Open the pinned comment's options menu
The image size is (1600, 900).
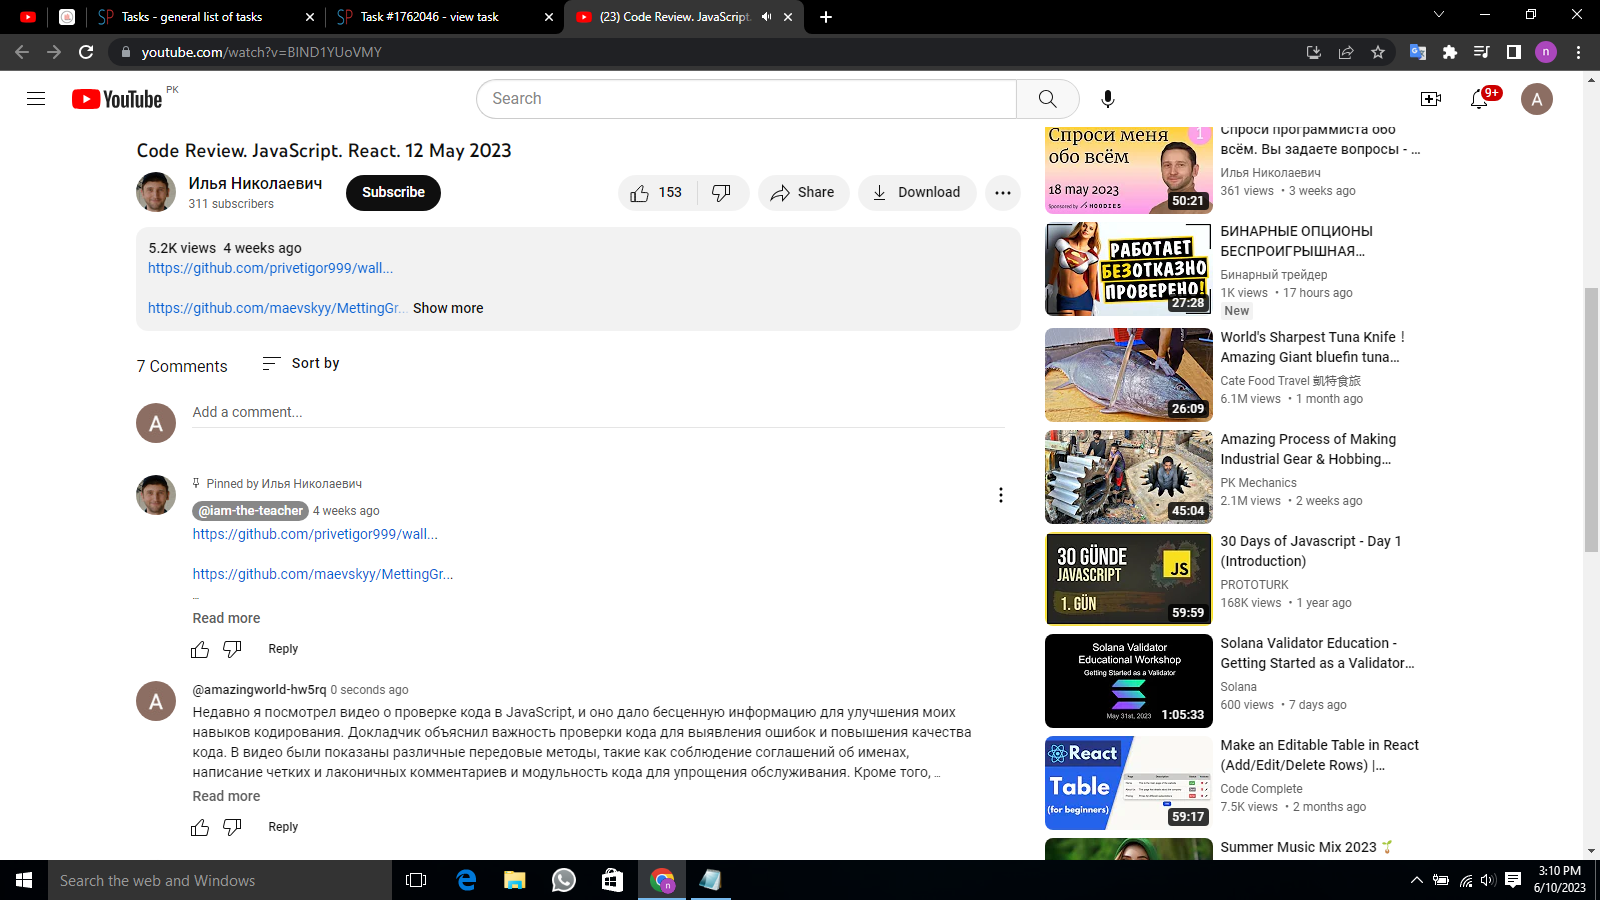coord(1001,495)
